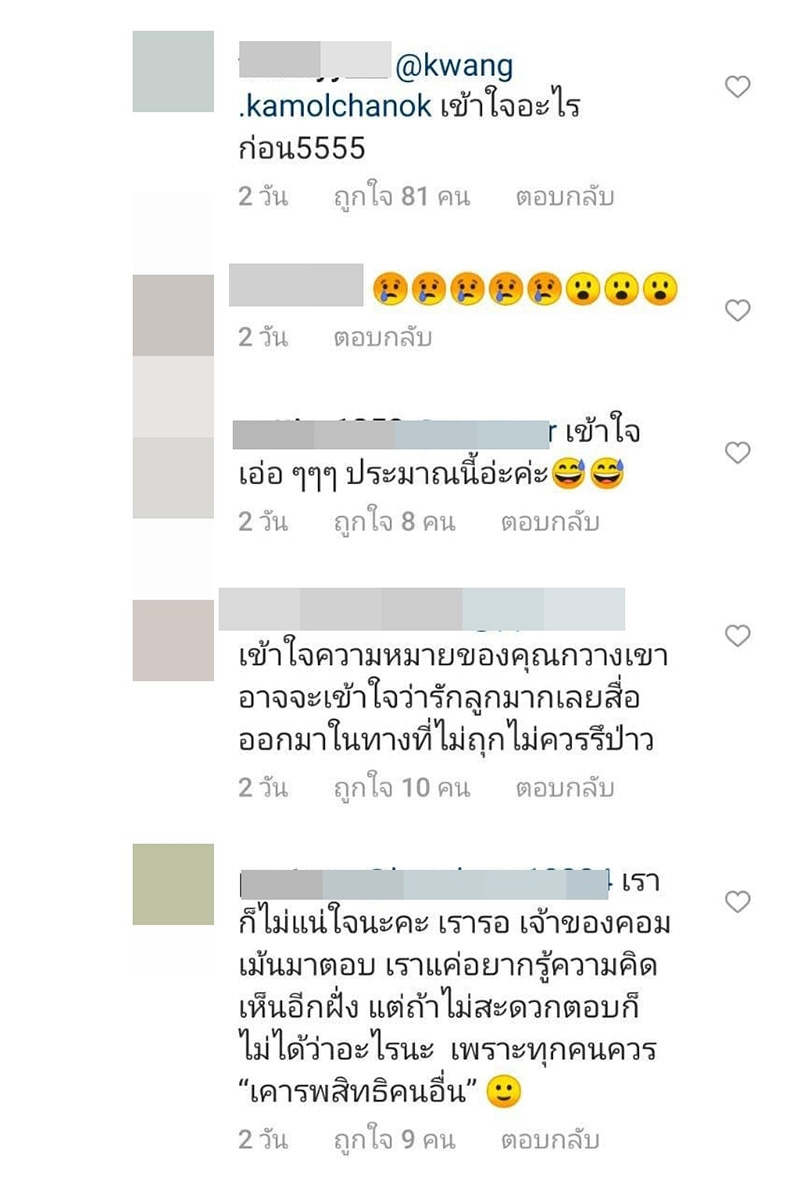Screen dimensions: 800x1196
Task: Open first commenter's profile picture
Action: pos(173,72)
